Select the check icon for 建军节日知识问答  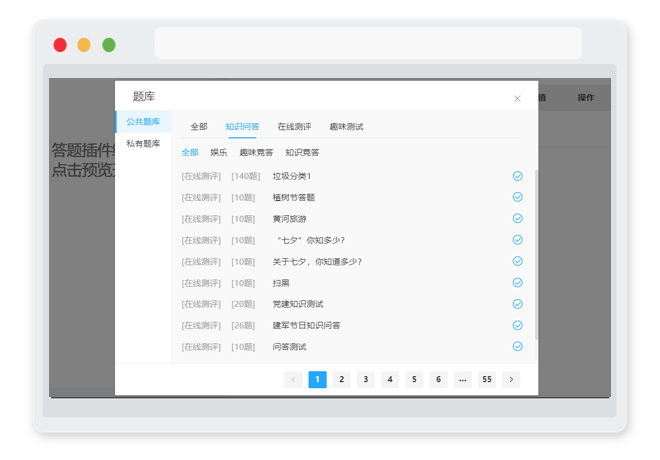point(517,325)
